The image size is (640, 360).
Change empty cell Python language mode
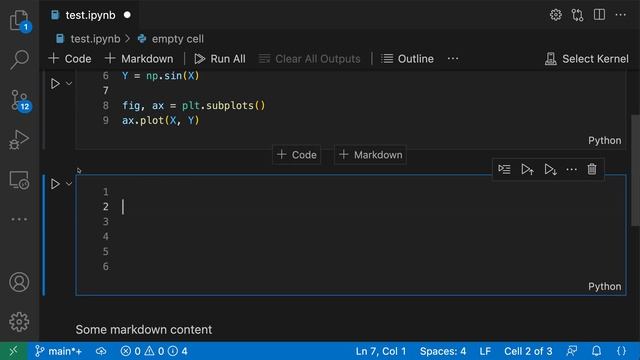tap(604, 287)
